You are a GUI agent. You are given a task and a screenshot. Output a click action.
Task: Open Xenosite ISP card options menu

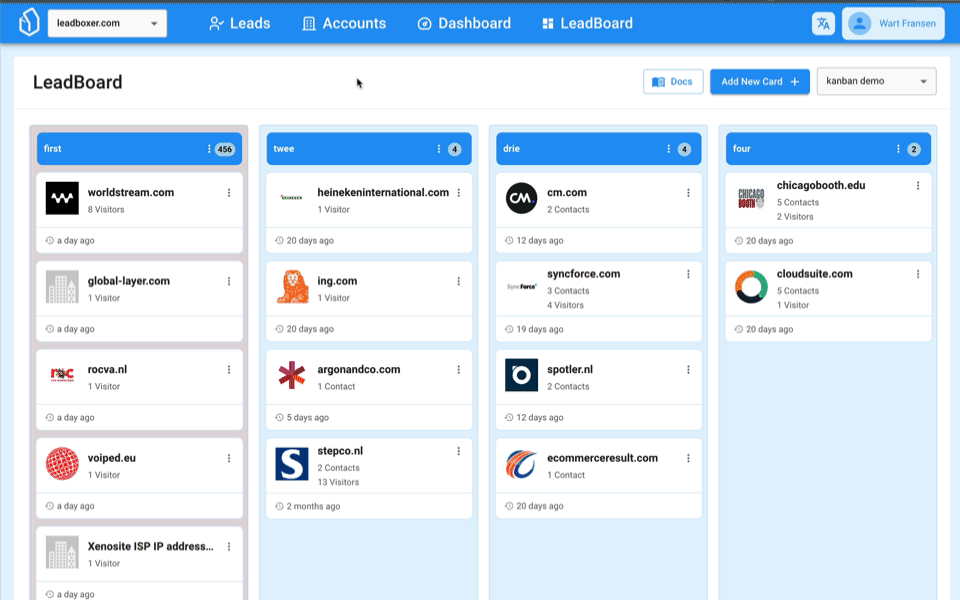point(229,547)
